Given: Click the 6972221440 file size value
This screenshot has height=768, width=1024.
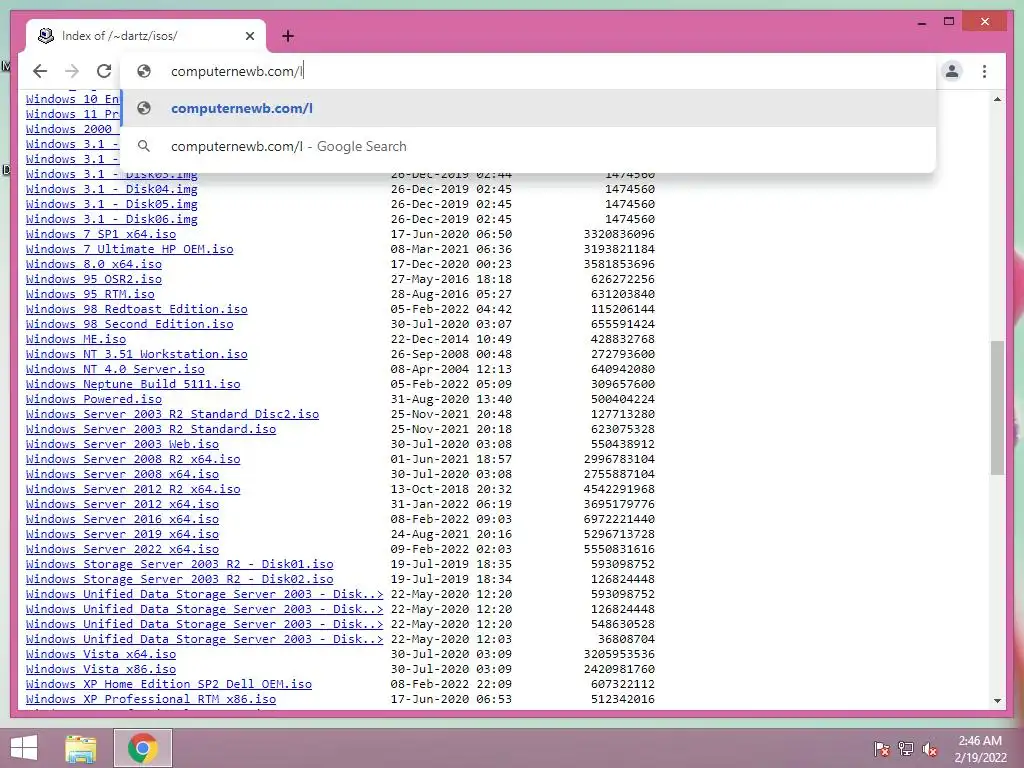Looking at the screenshot, I should point(619,520).
